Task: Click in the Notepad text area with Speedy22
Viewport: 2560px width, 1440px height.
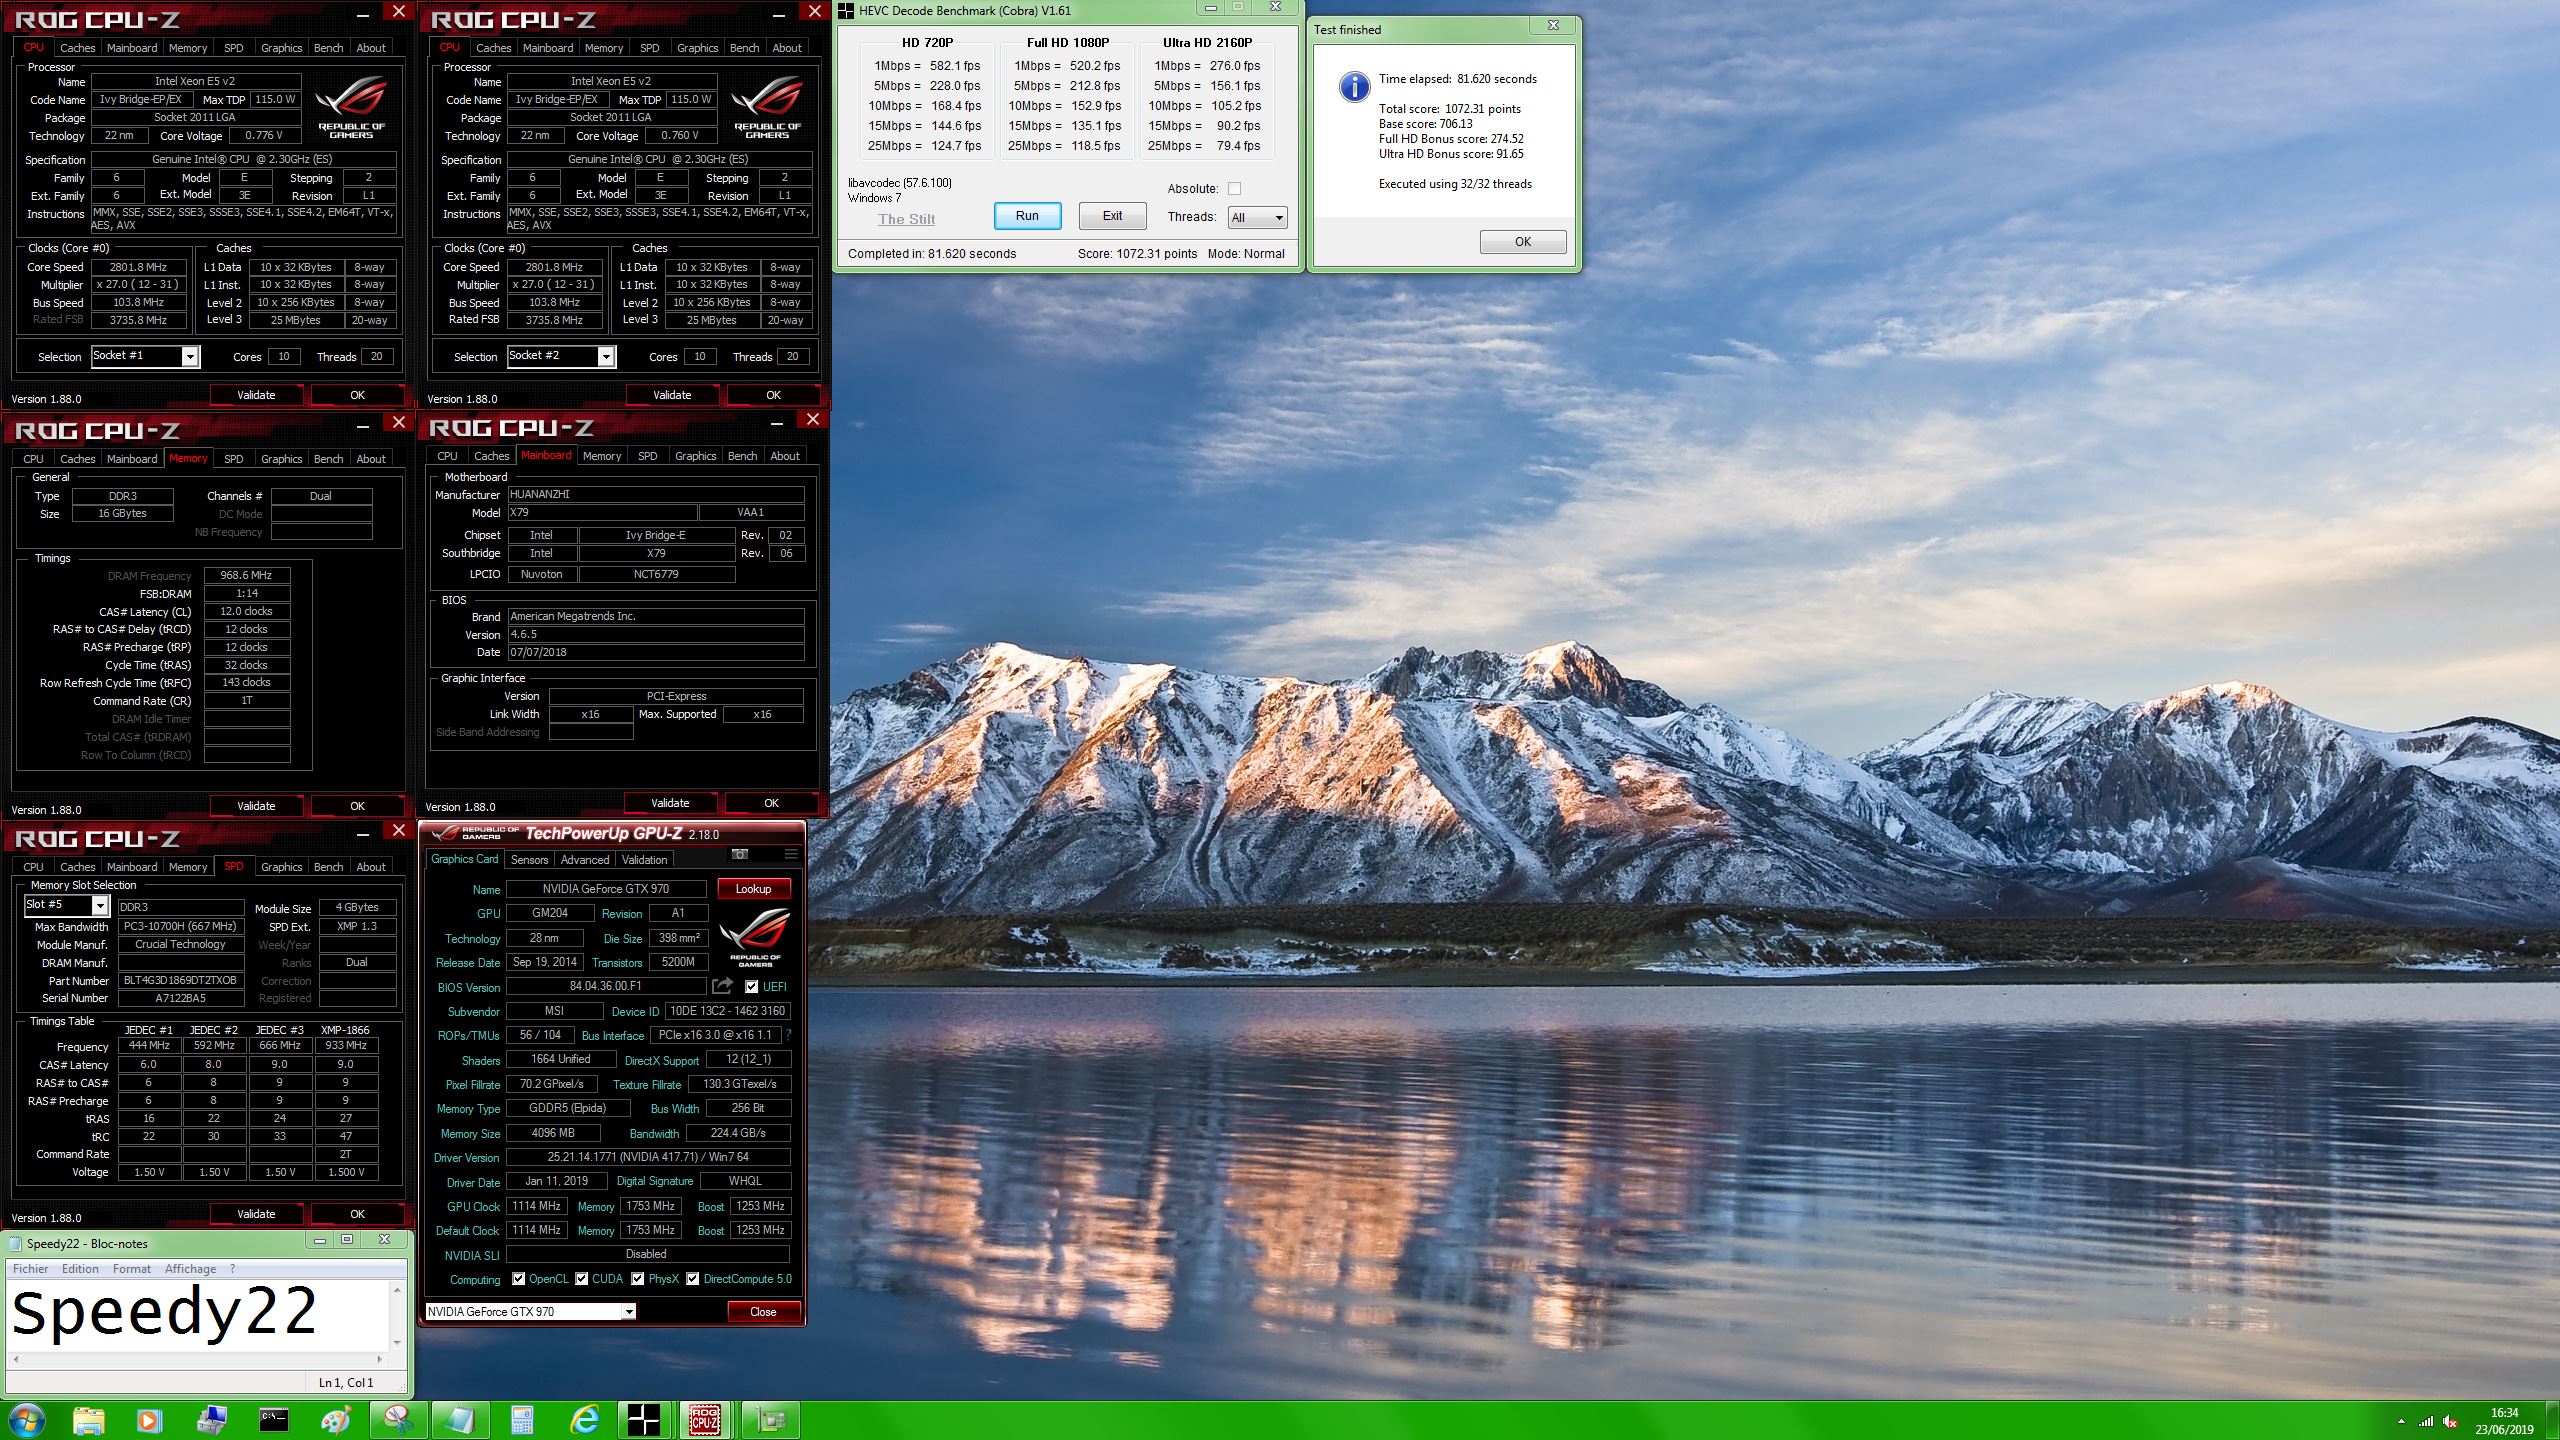Action: coord(199,1315)
